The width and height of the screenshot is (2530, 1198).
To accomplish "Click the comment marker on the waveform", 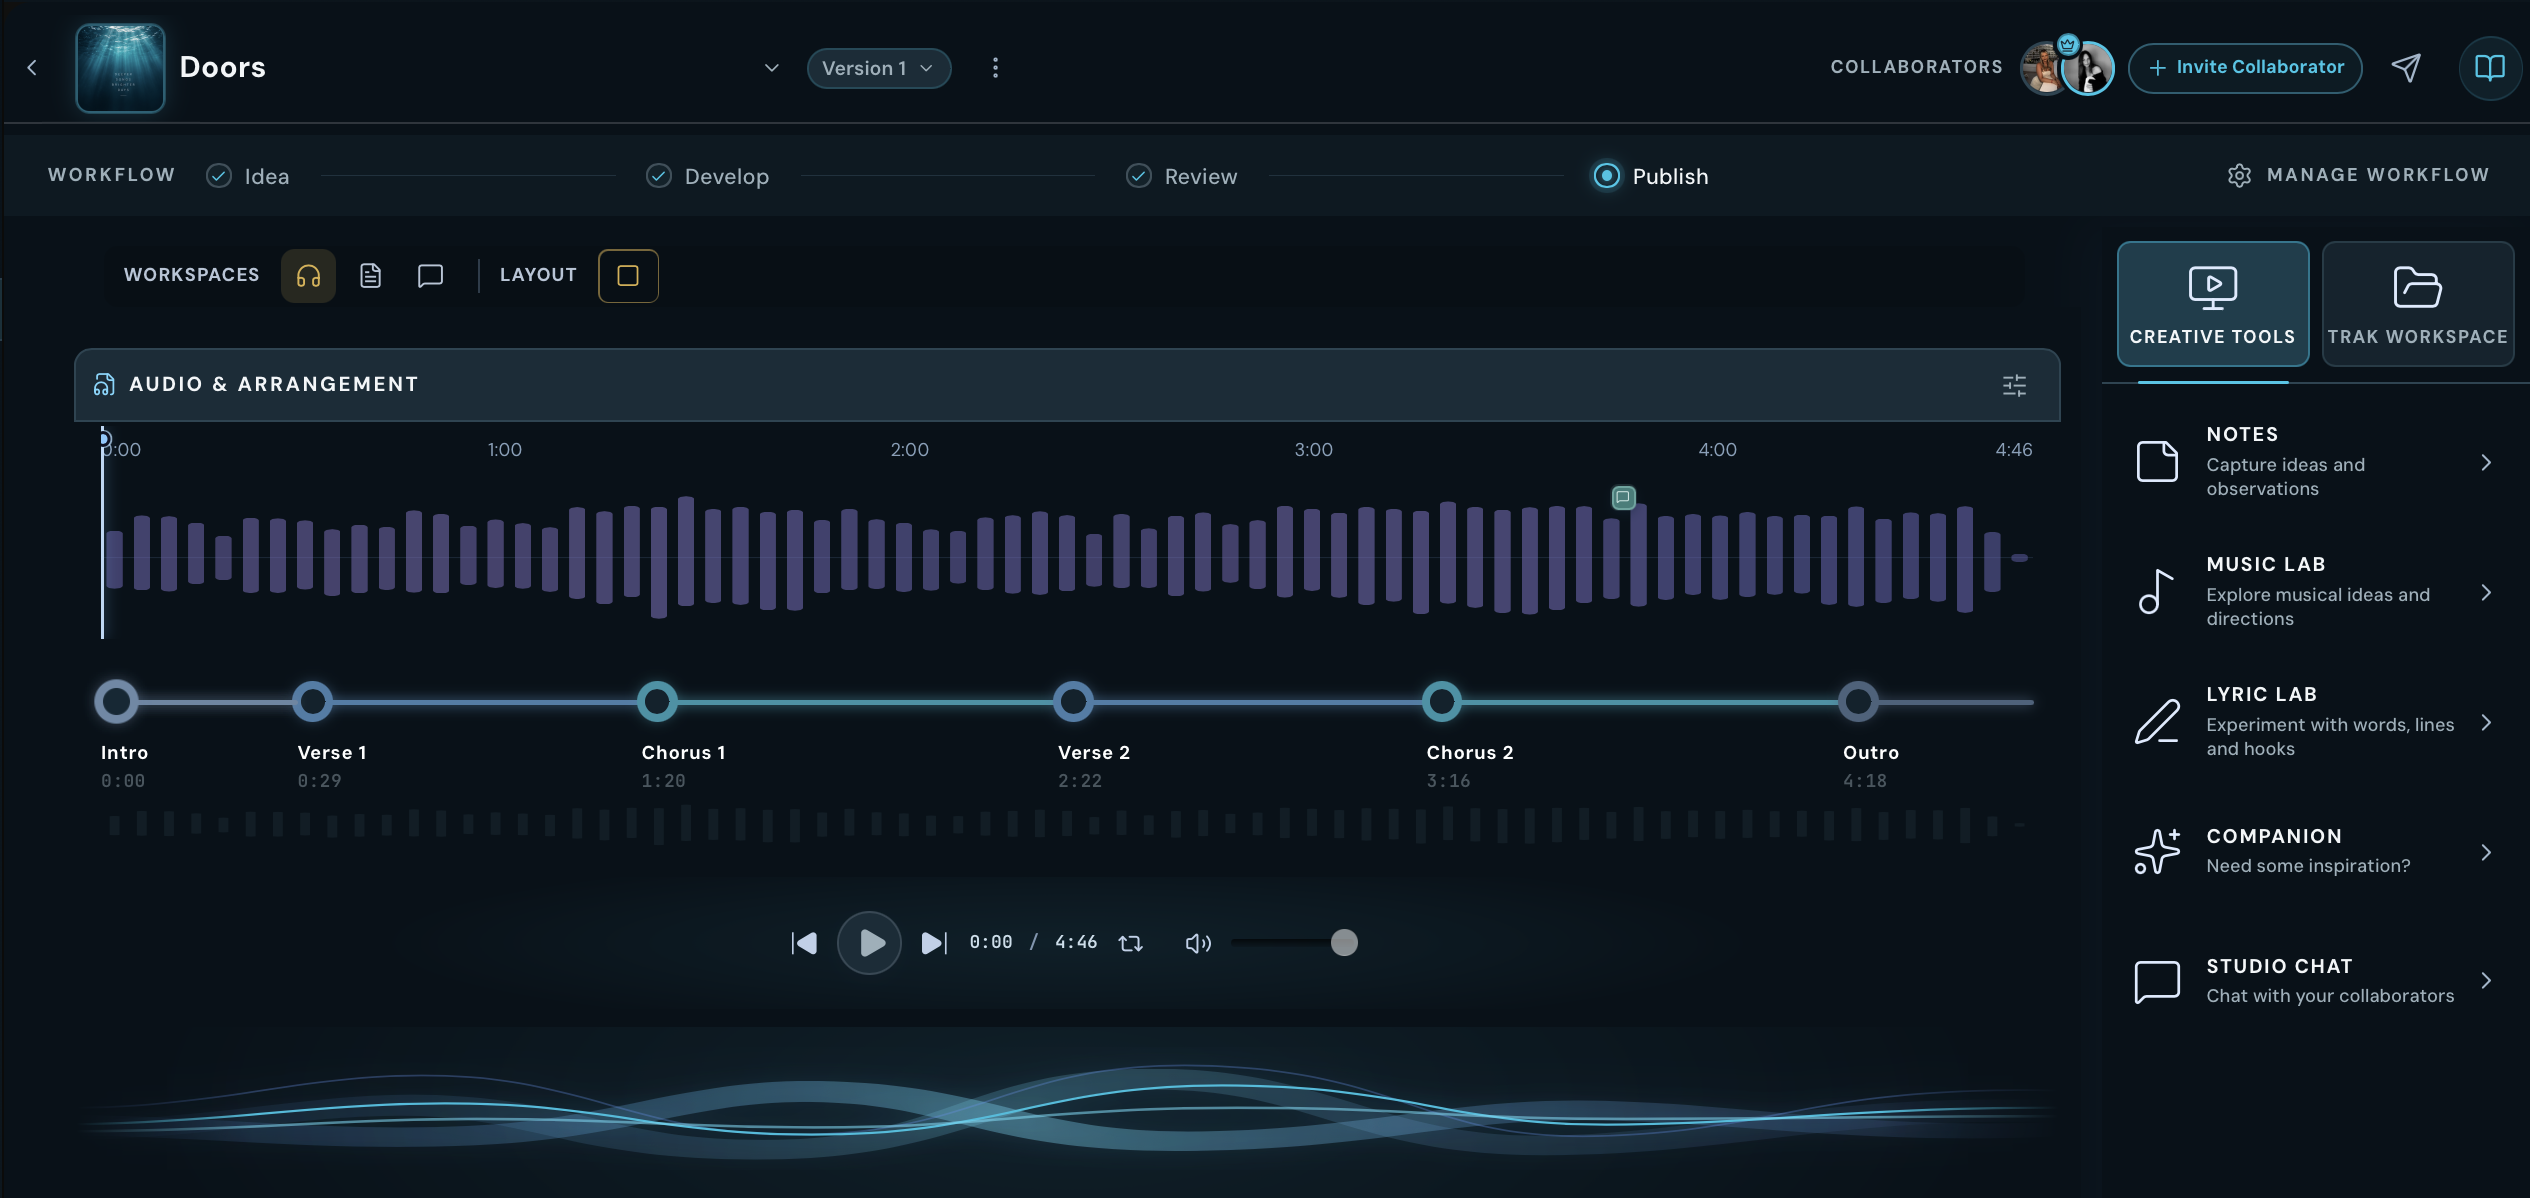I will 1624,497.
